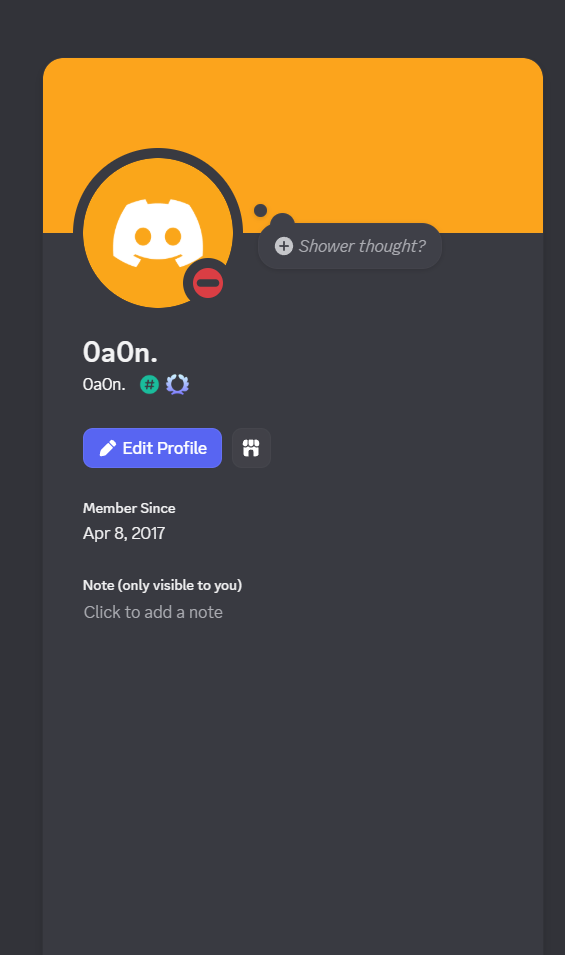The height and width of the screenshot is (955, 565).
Task: Open the Shop via the storefront icon
Action: coord(251,448)
